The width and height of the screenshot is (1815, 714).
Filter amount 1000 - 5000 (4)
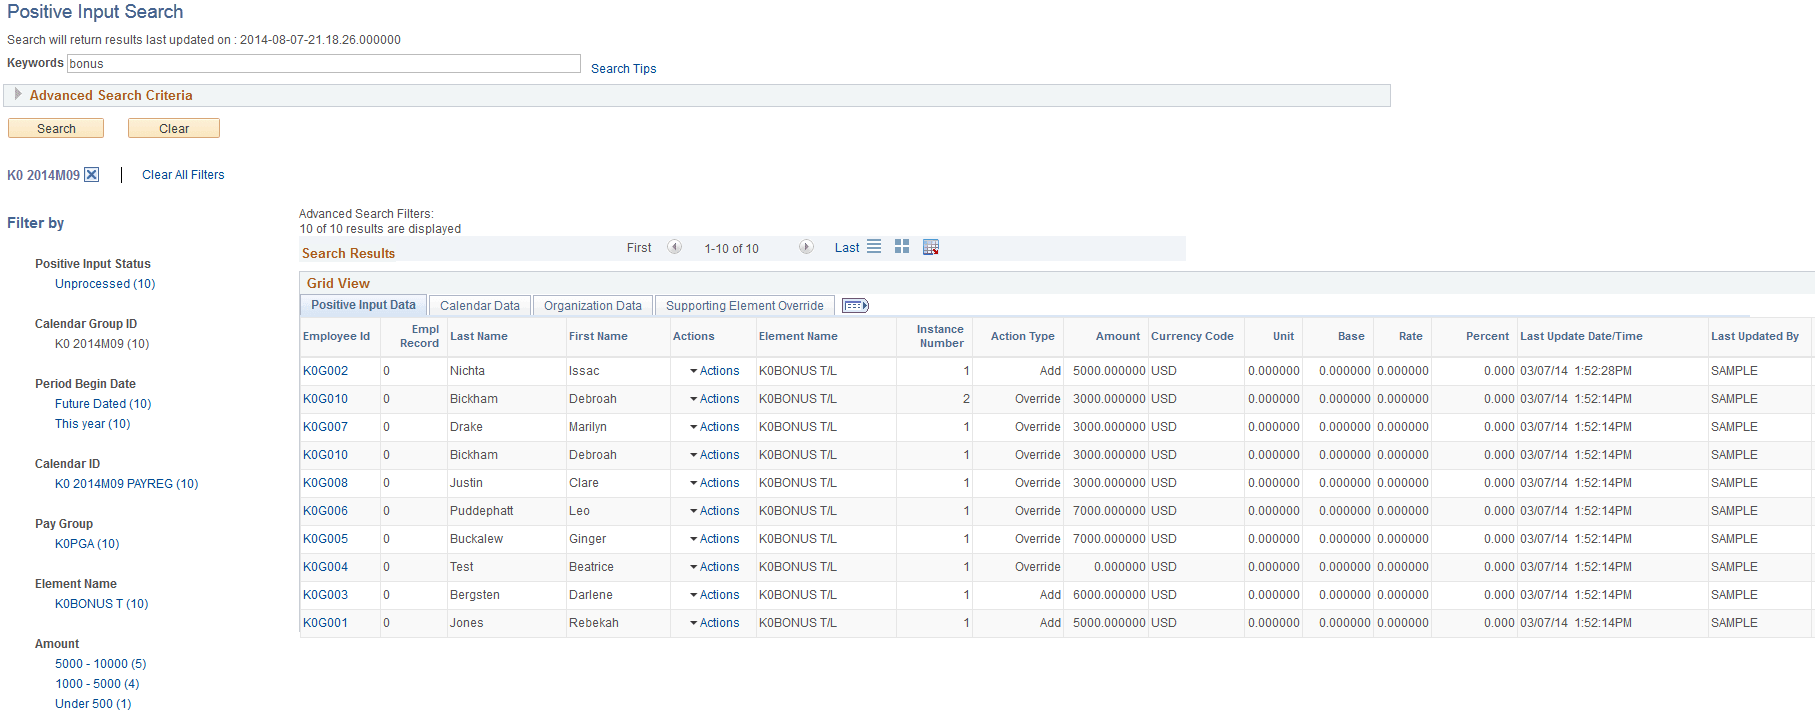97,684
